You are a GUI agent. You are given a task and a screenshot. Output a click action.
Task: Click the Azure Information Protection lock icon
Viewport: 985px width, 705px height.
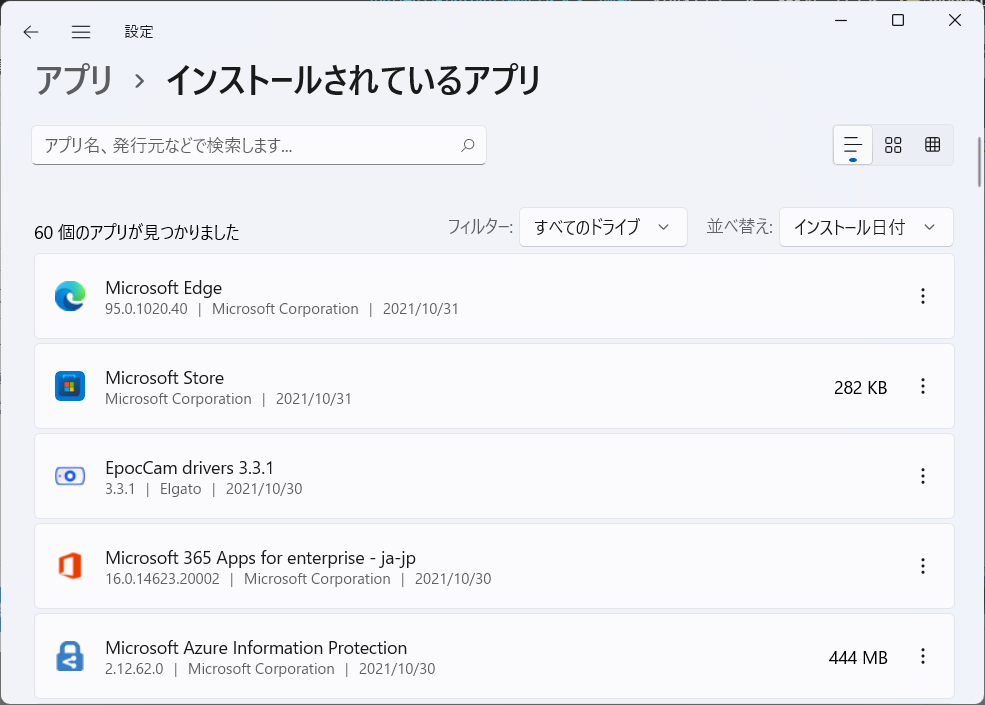(70, 656)
